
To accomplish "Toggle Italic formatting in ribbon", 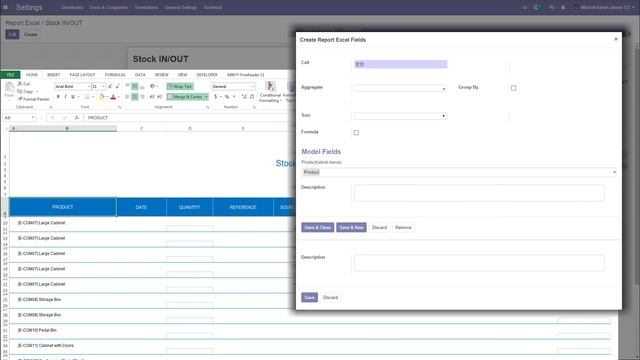I will coord(65,97).
